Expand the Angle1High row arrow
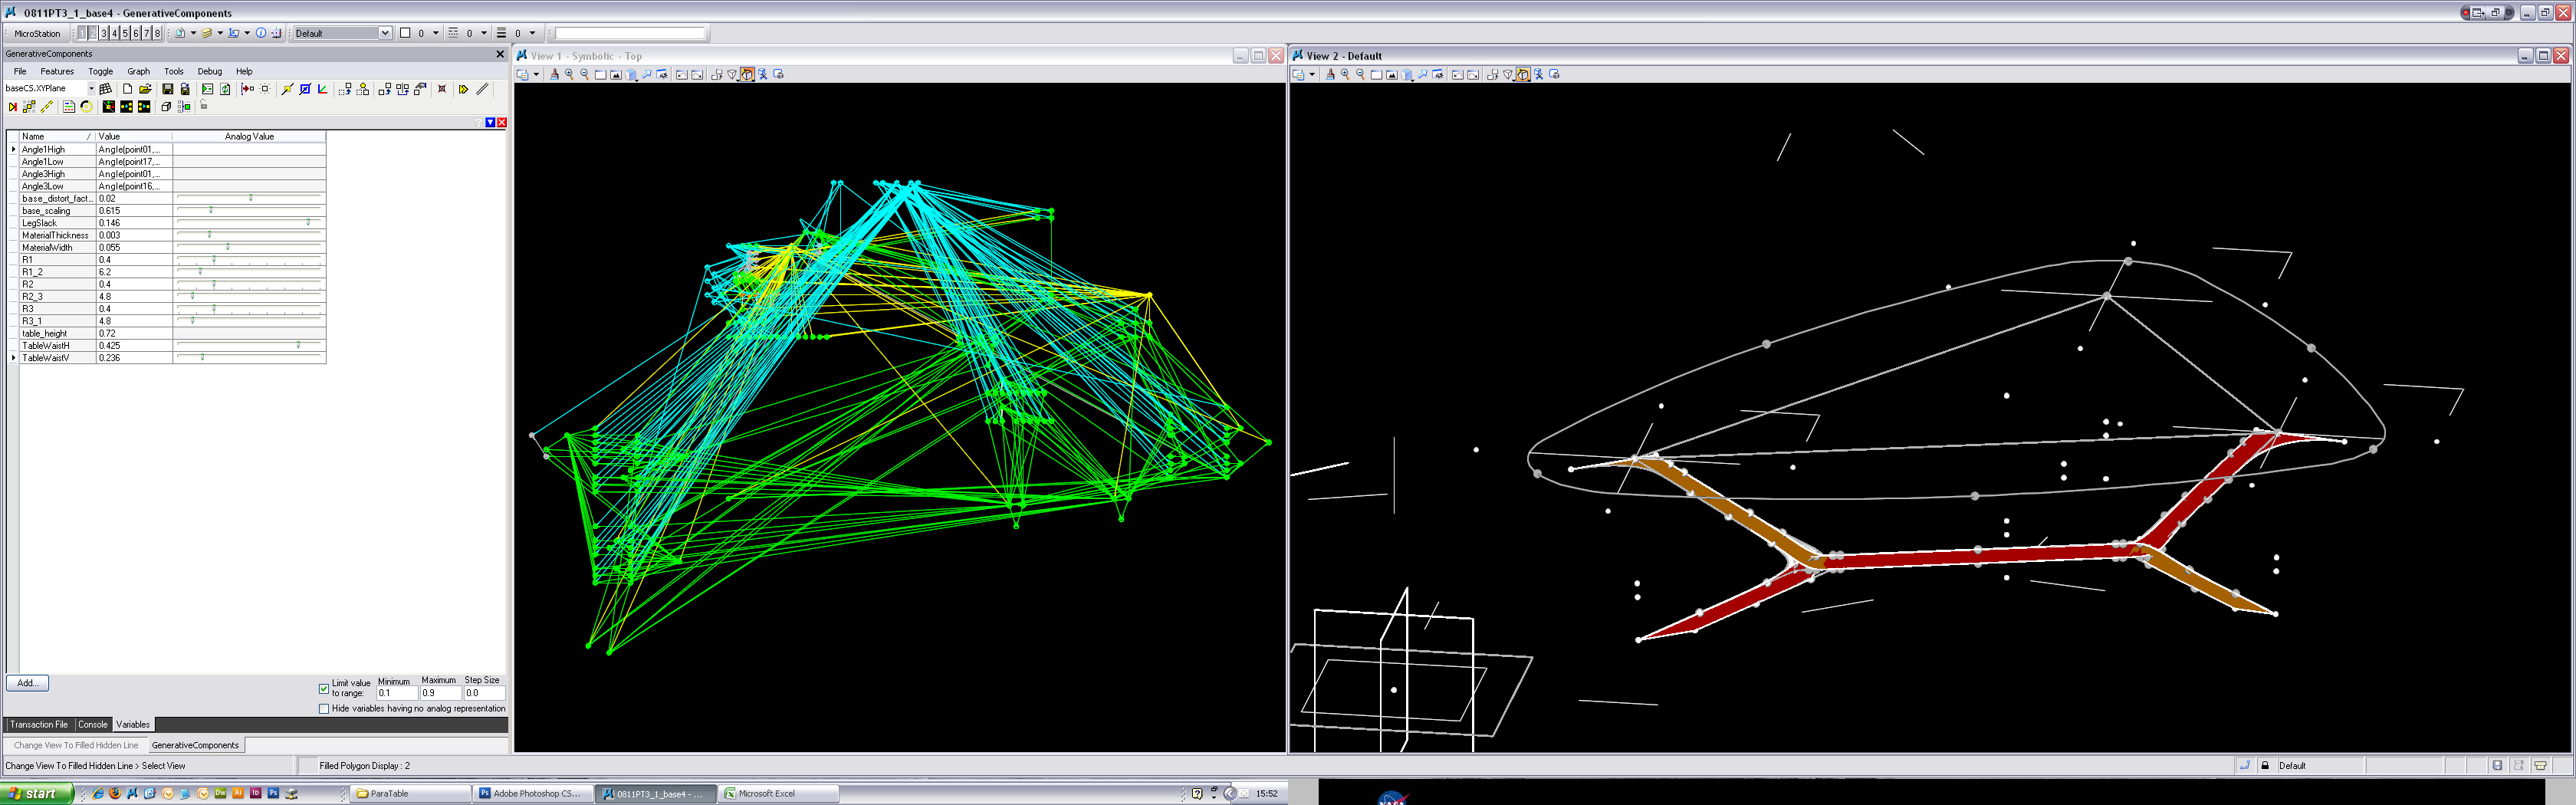The width and height of the screenshot is (2576, 805). tap(14, 150)
